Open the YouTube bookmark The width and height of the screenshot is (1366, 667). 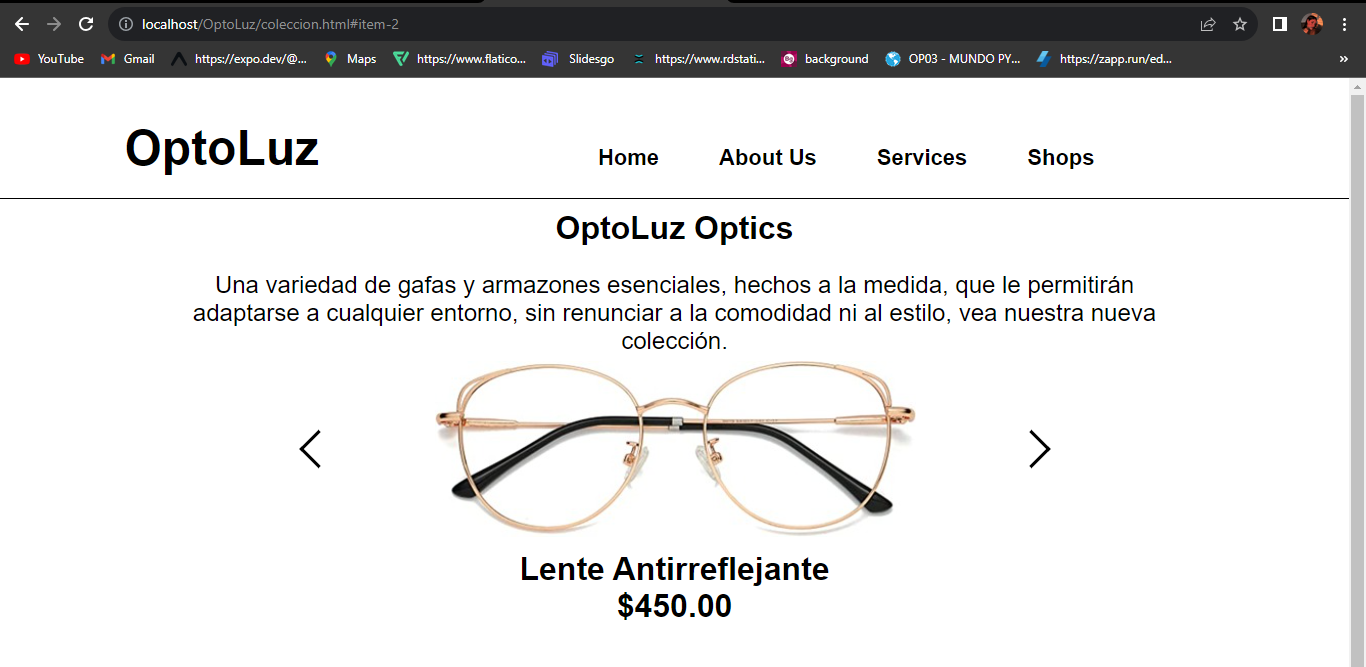tap(49, 59)
